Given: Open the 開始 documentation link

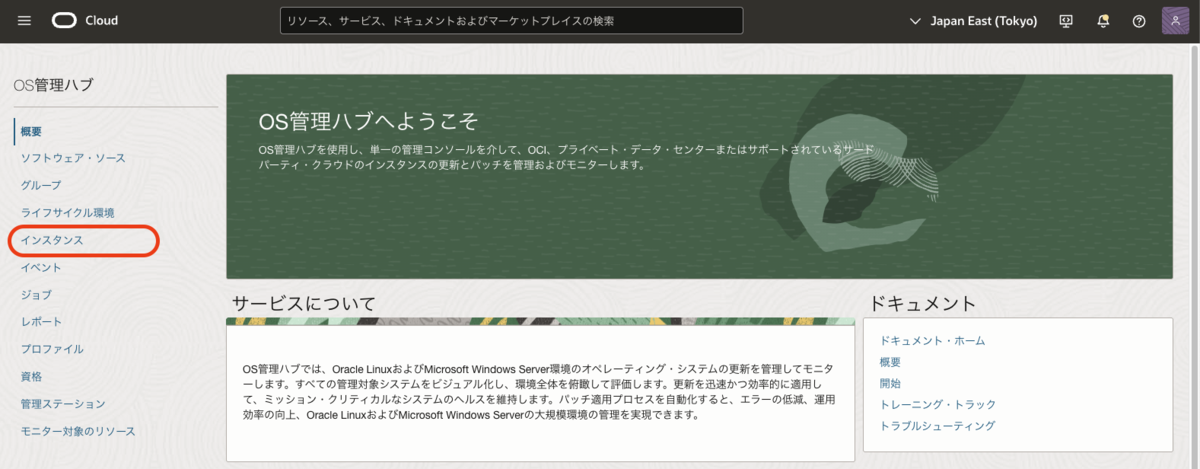Looking at the screenshot, I should (890, 383).
